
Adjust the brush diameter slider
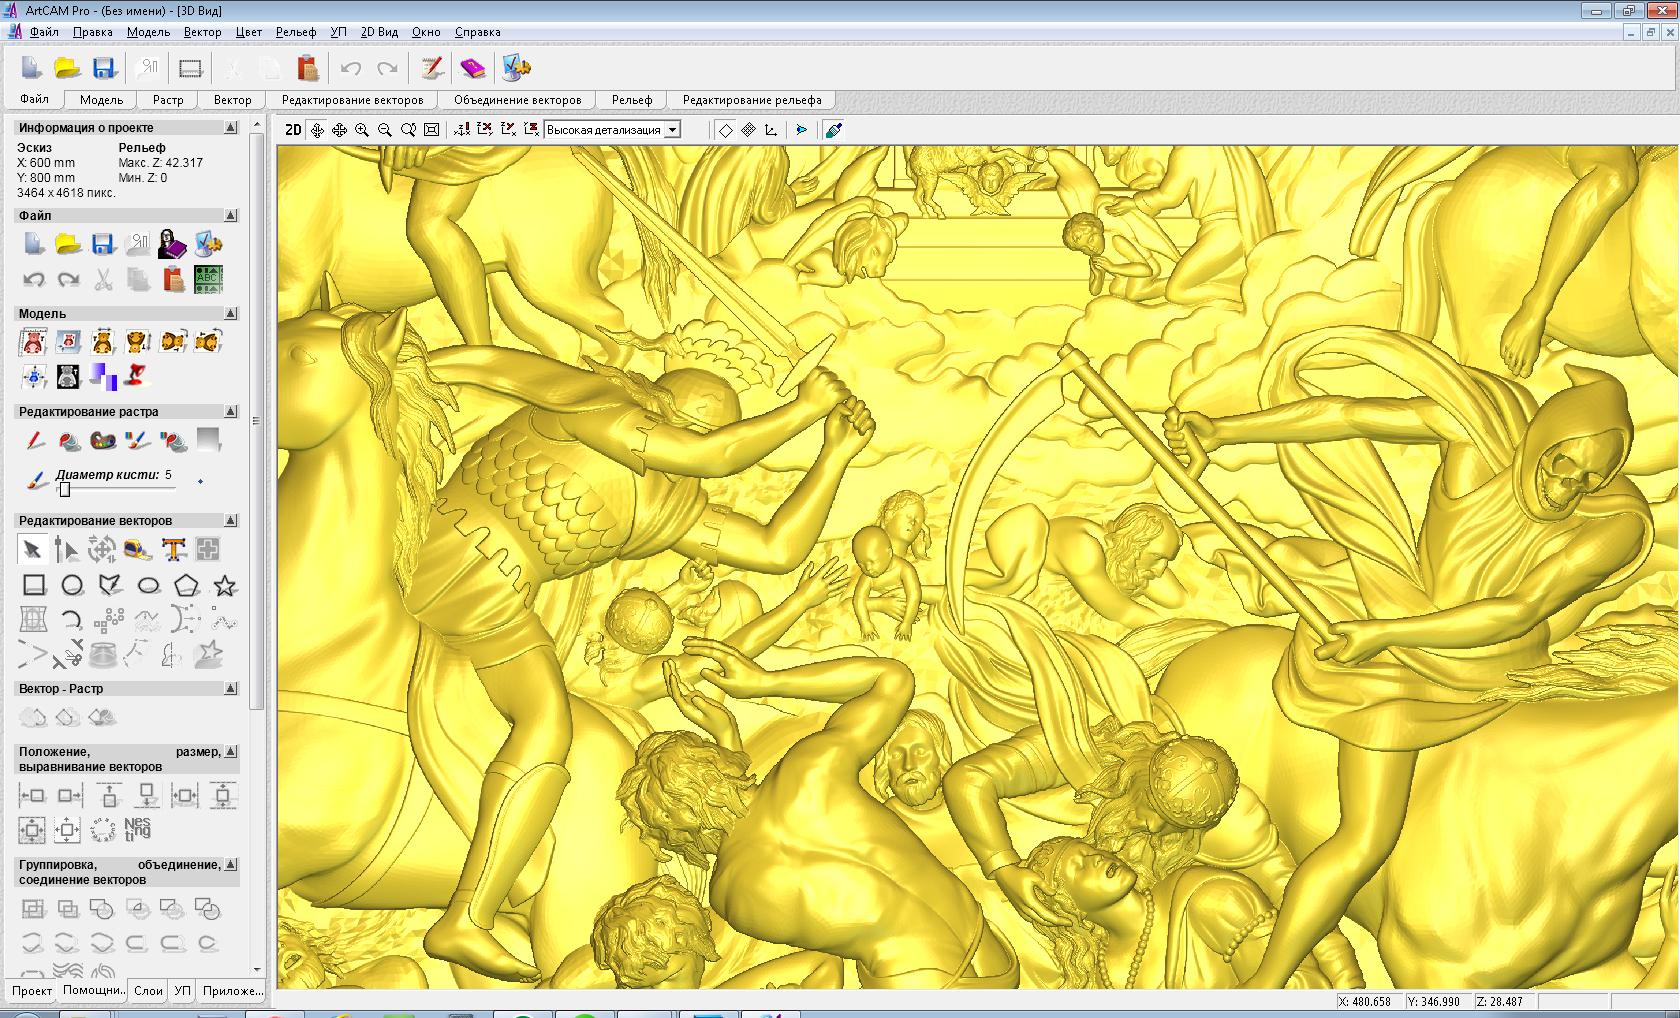[65, 489]
